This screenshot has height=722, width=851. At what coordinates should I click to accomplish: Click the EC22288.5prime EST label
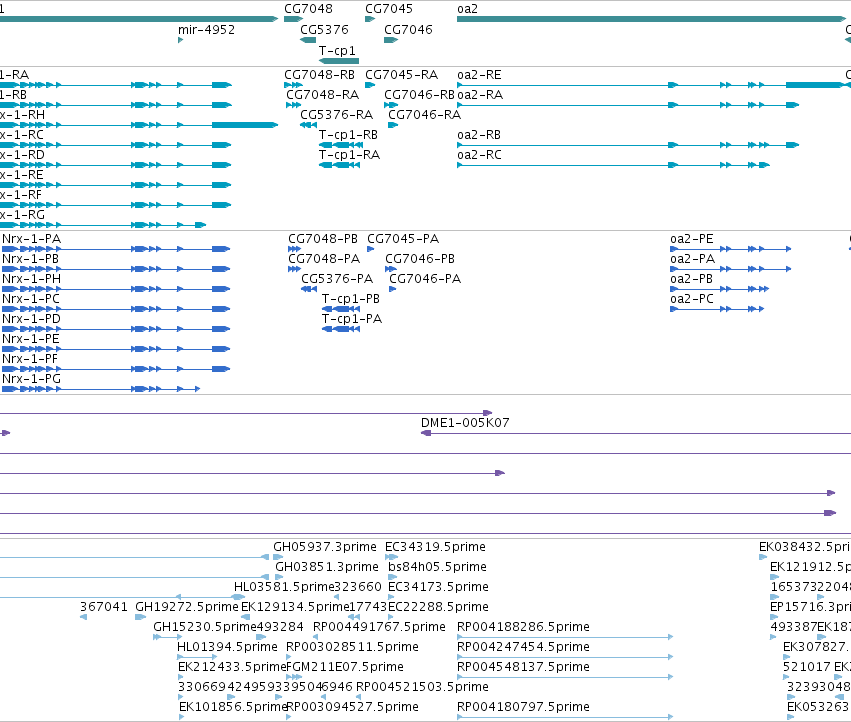(439, 607)
